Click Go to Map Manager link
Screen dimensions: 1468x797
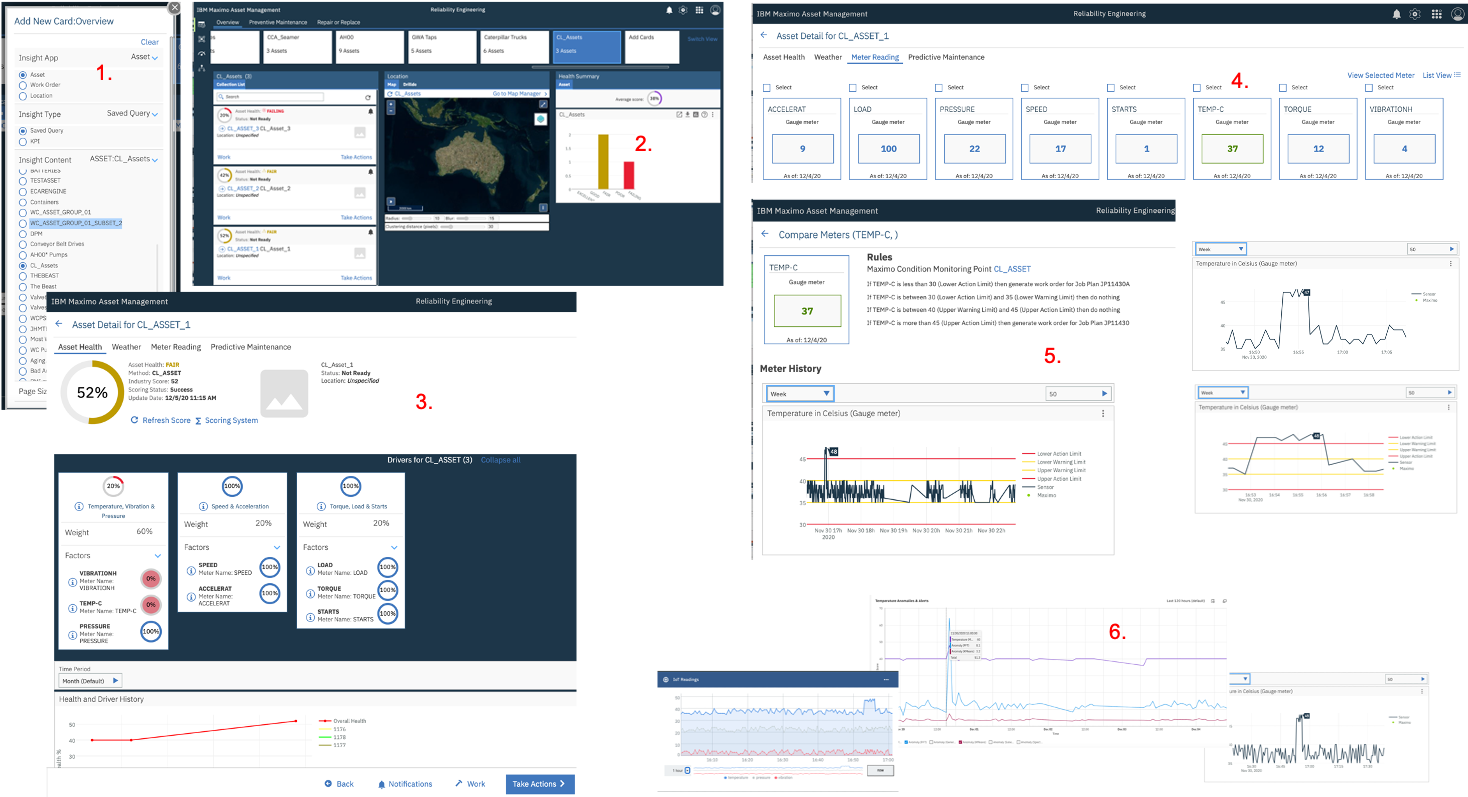[x=518, y=93]
